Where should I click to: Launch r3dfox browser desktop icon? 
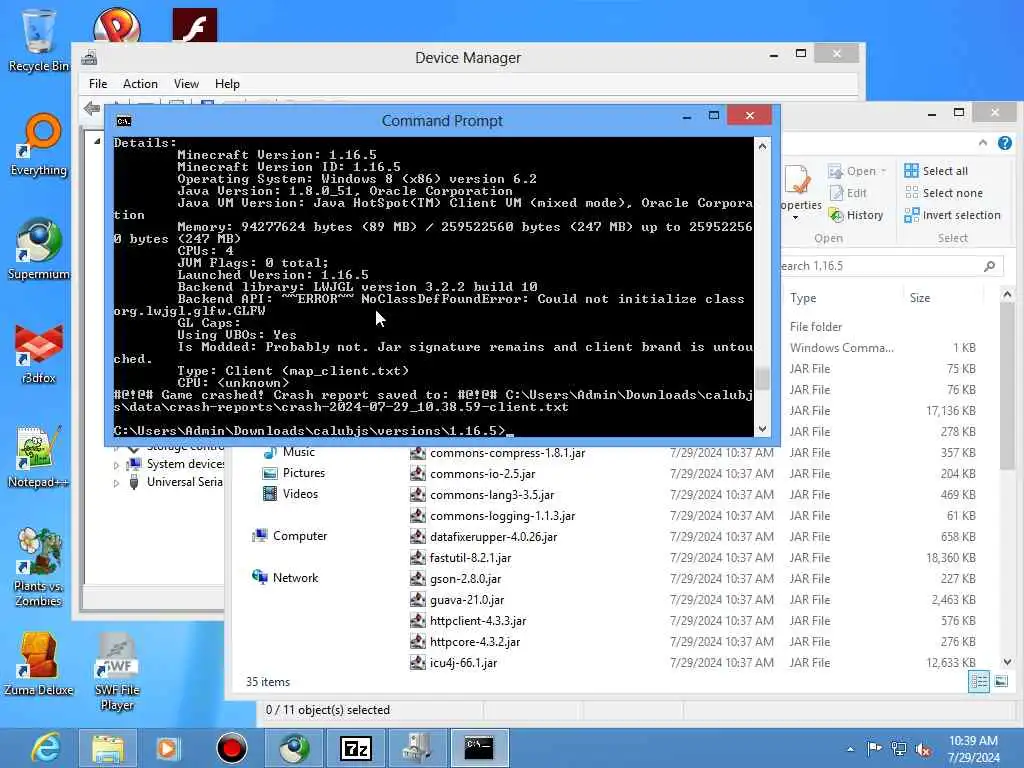point(39,353)
